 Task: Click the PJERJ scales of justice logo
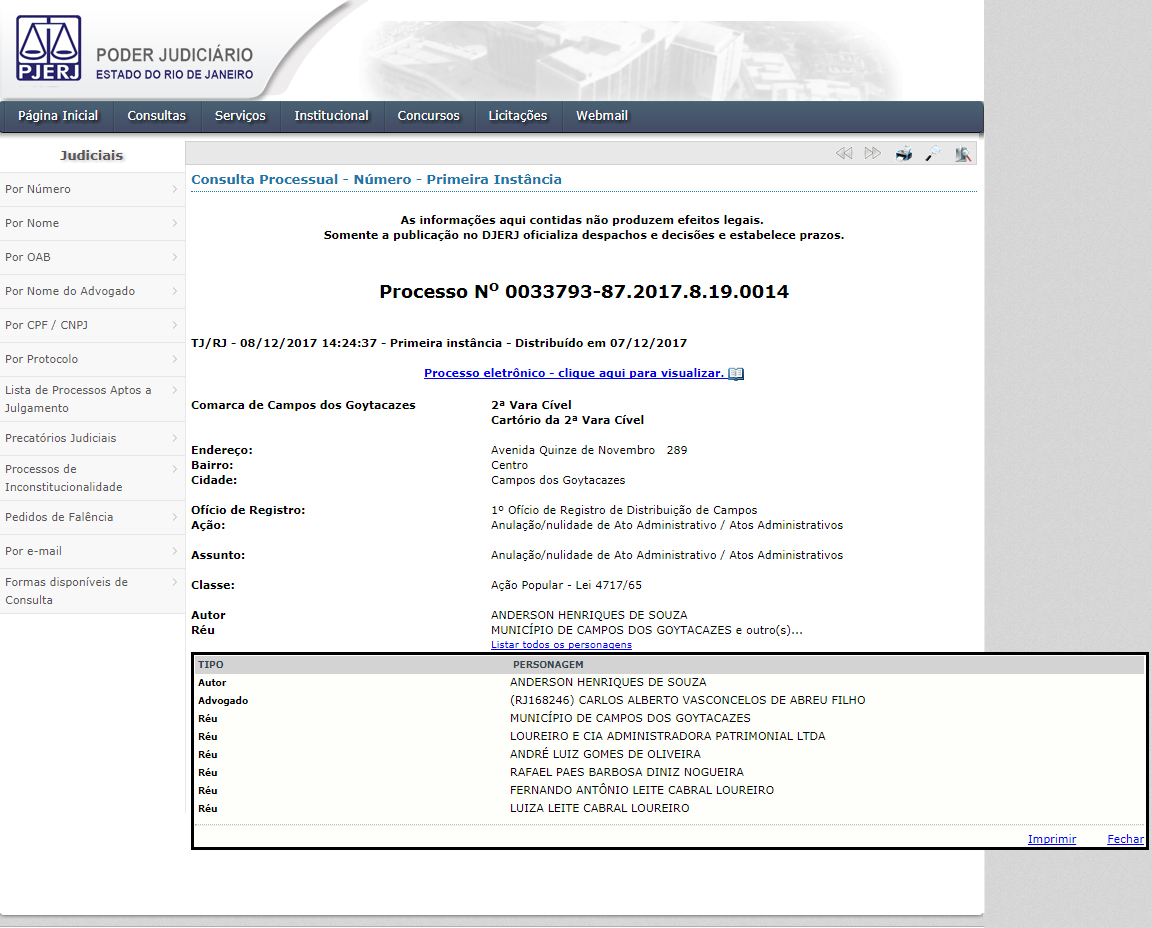coord(48,46)
